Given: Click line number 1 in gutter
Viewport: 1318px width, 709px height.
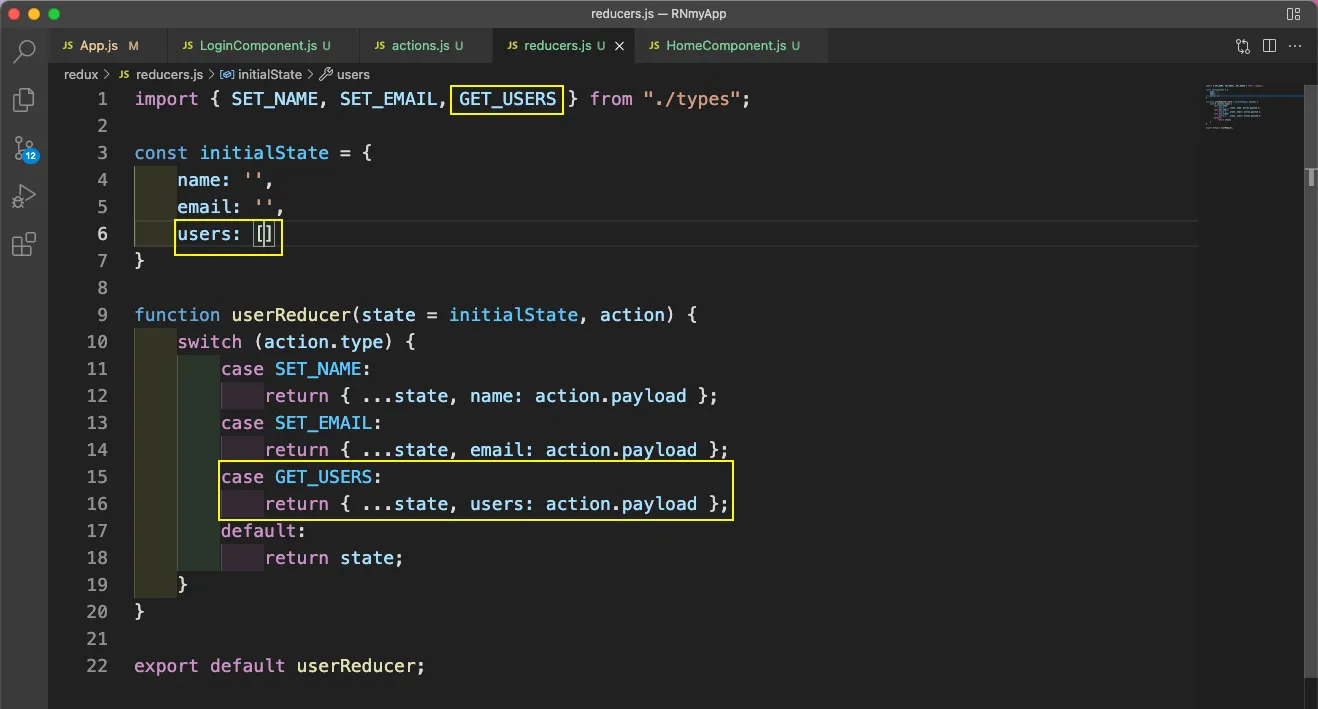Looking at the screenshot, I should [x=101, y=99].
